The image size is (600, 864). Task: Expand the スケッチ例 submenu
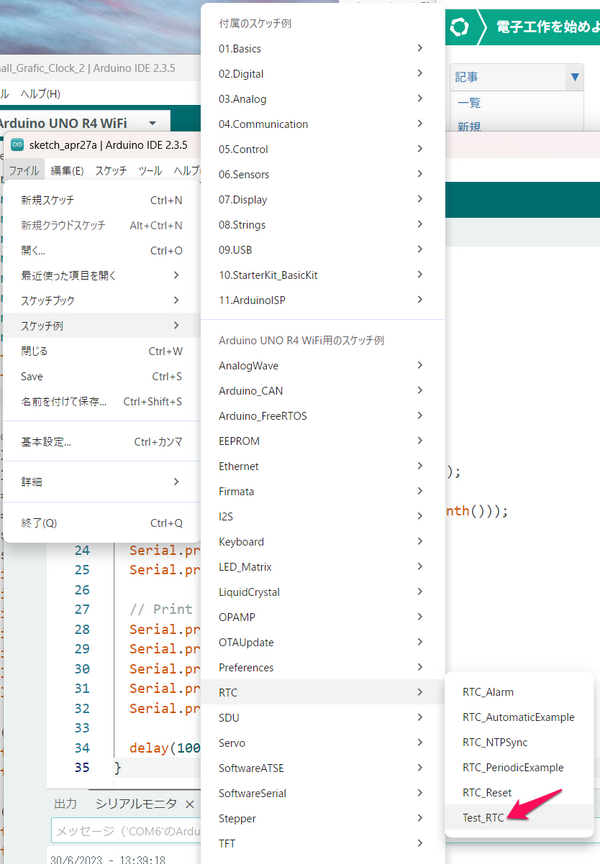(101, 326)
